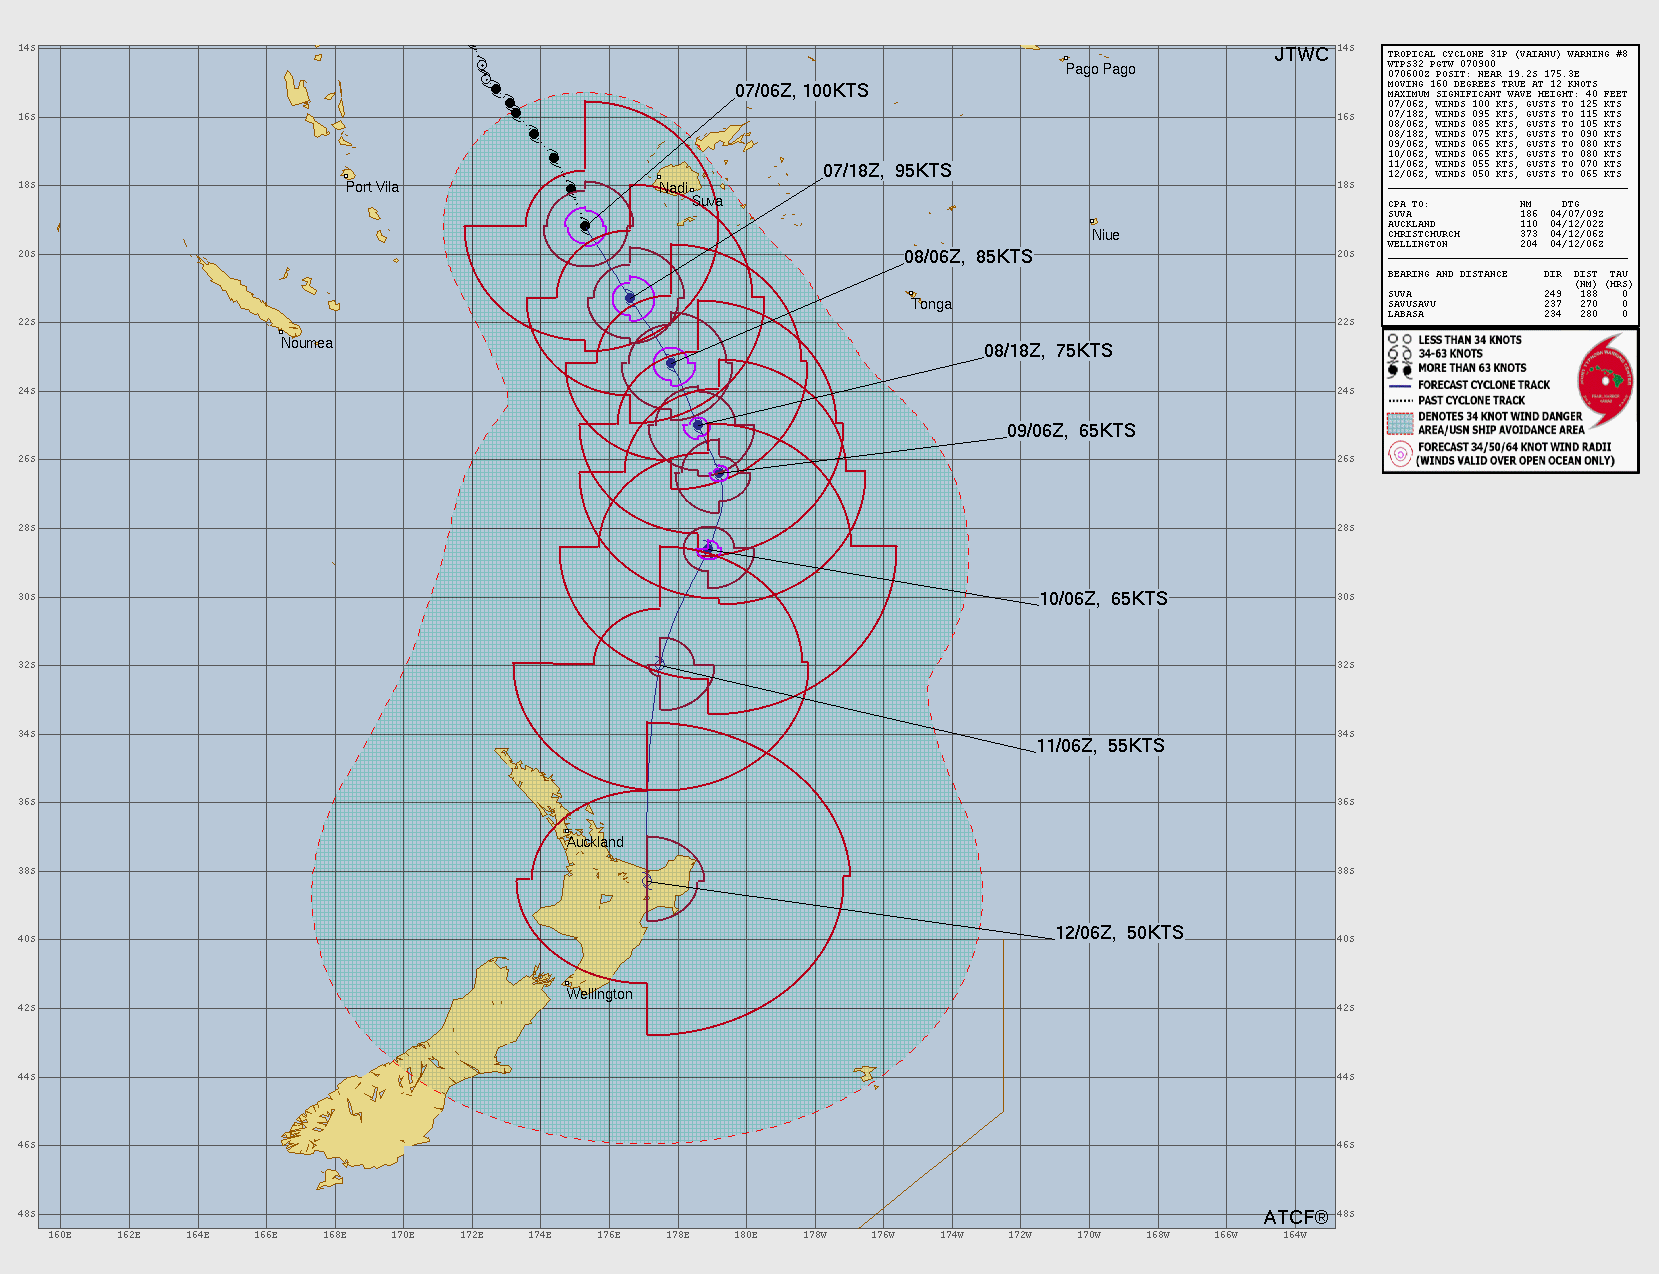1659x1274 pixels.
Task: Click the Tropical Cyclone 31P warning header text
Action: point(1507,54)
